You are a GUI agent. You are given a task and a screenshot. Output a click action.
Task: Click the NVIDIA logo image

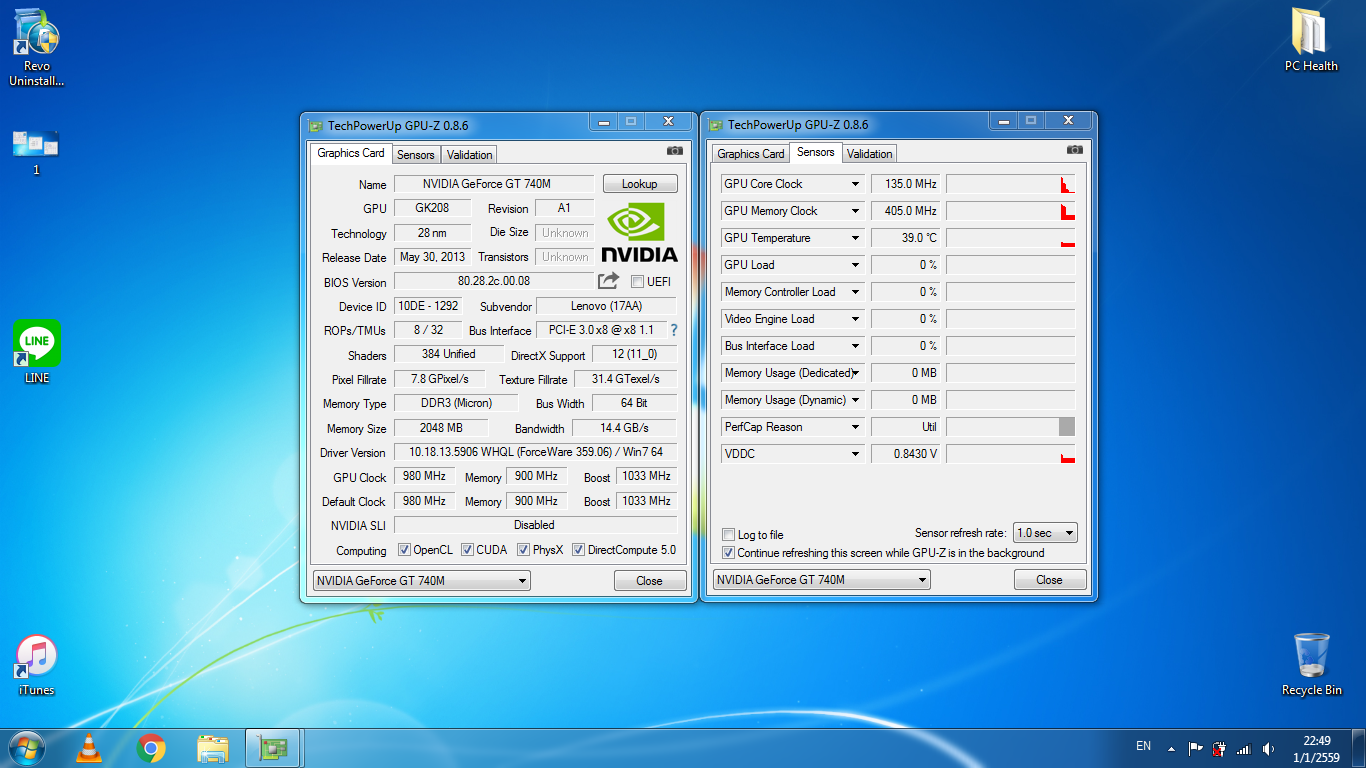(639, 233)
